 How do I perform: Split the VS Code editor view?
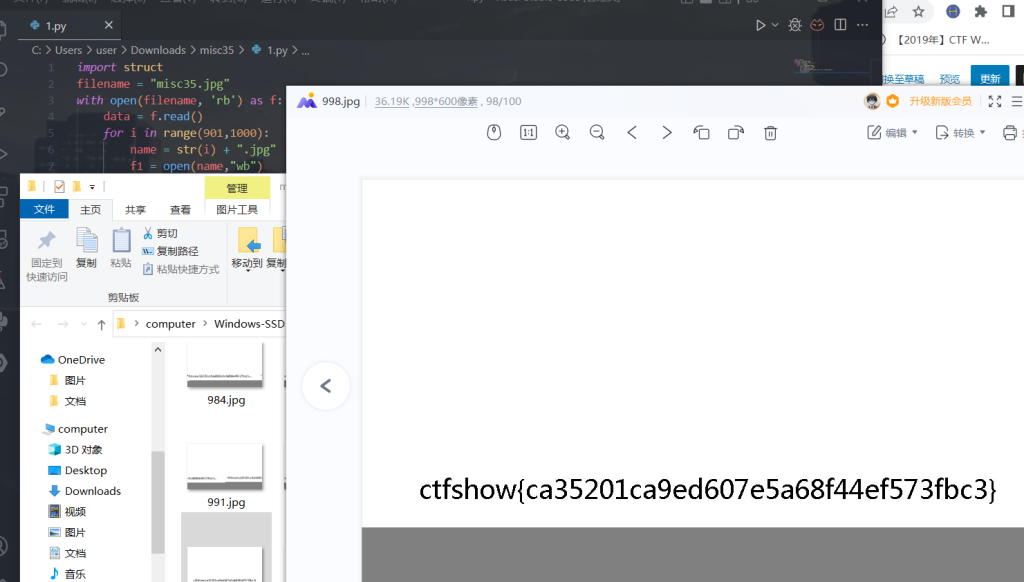(840, 25)
